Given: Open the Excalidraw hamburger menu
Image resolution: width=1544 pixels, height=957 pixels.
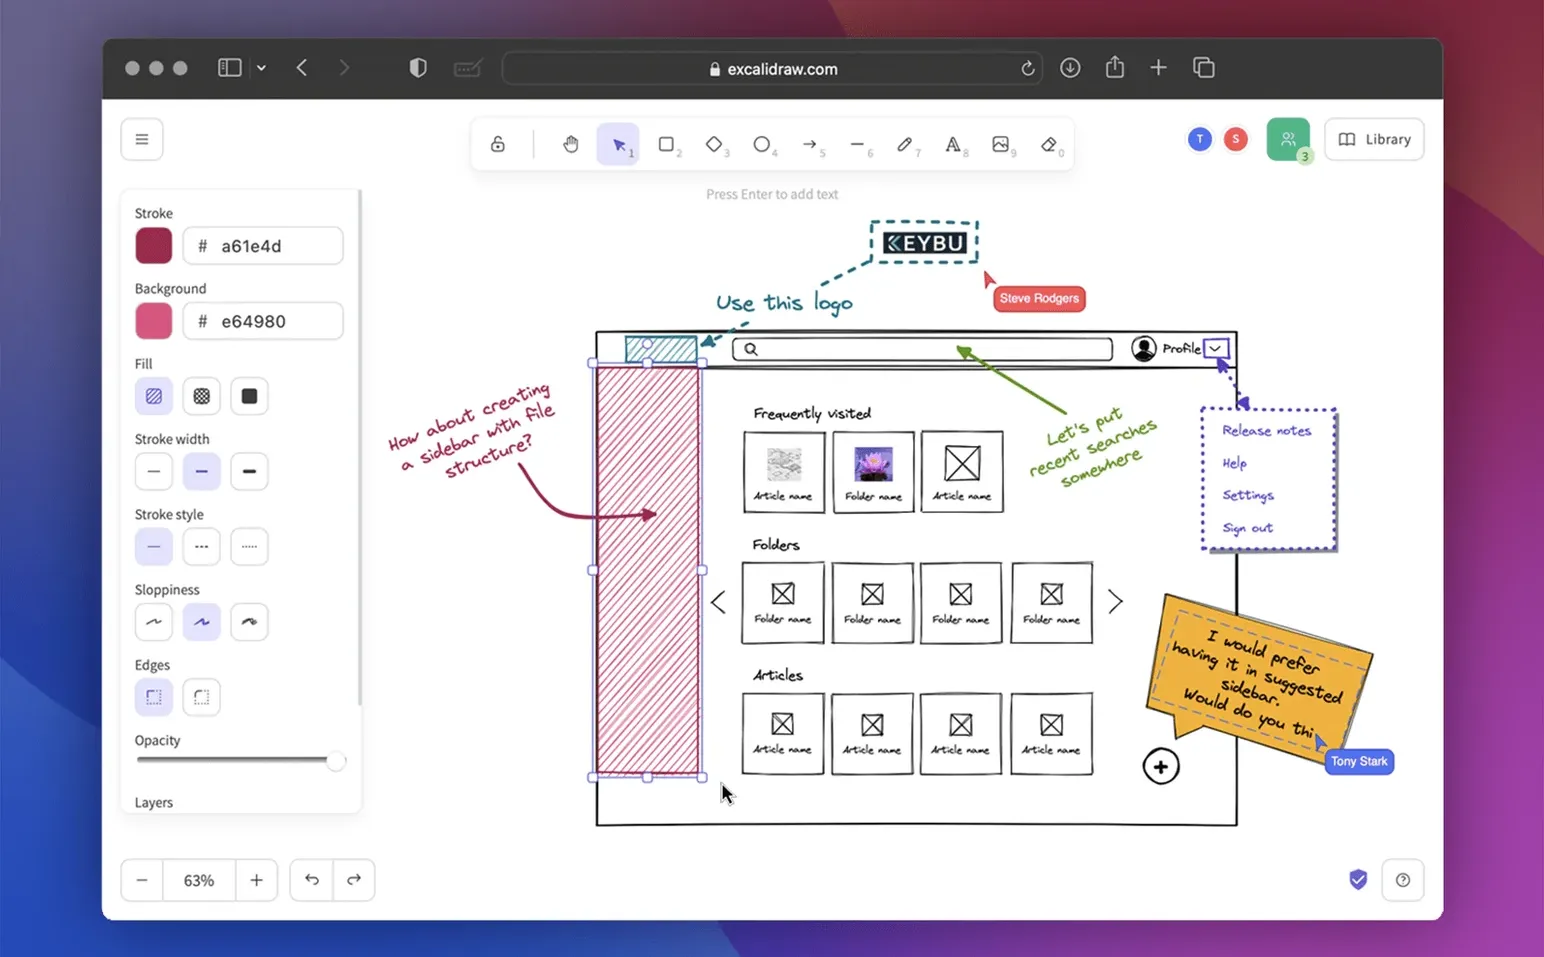Looking at the screenshot, I should coord(142,139).
